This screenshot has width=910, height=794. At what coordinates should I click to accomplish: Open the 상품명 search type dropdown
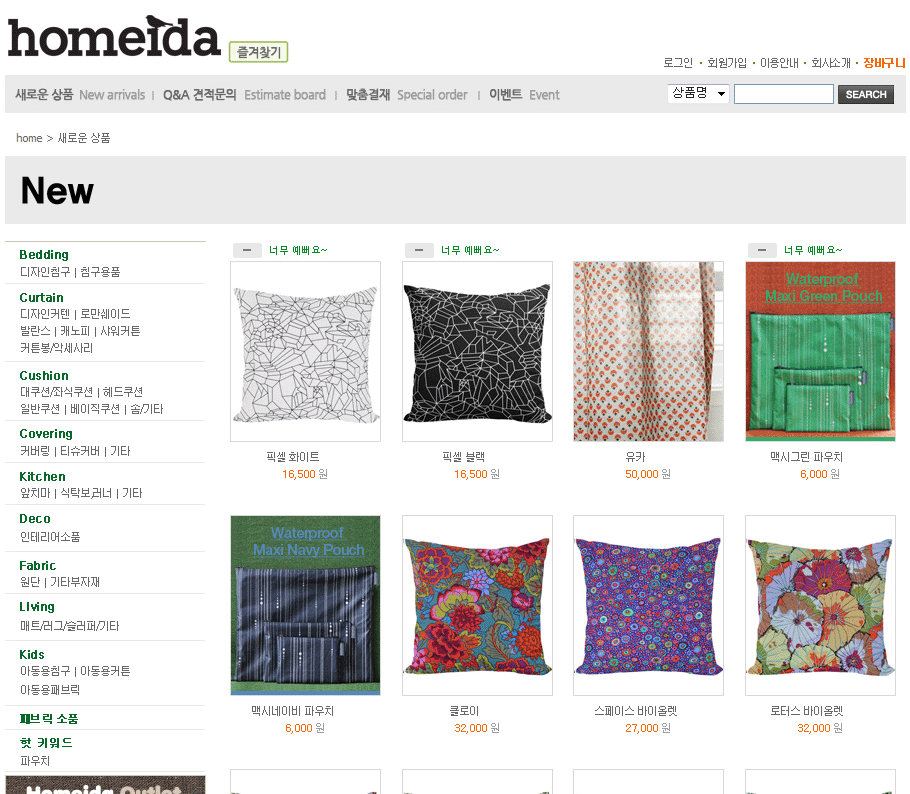point(698,93)
